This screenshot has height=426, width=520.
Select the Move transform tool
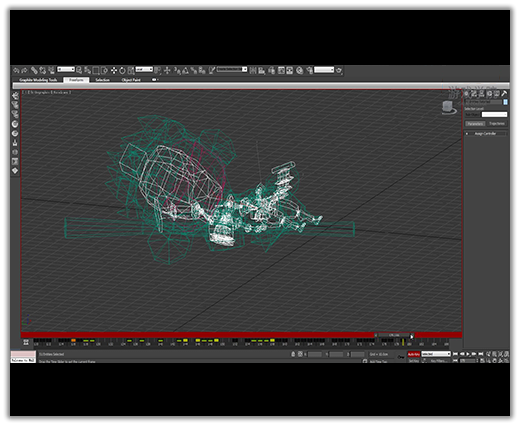[114, 70]
